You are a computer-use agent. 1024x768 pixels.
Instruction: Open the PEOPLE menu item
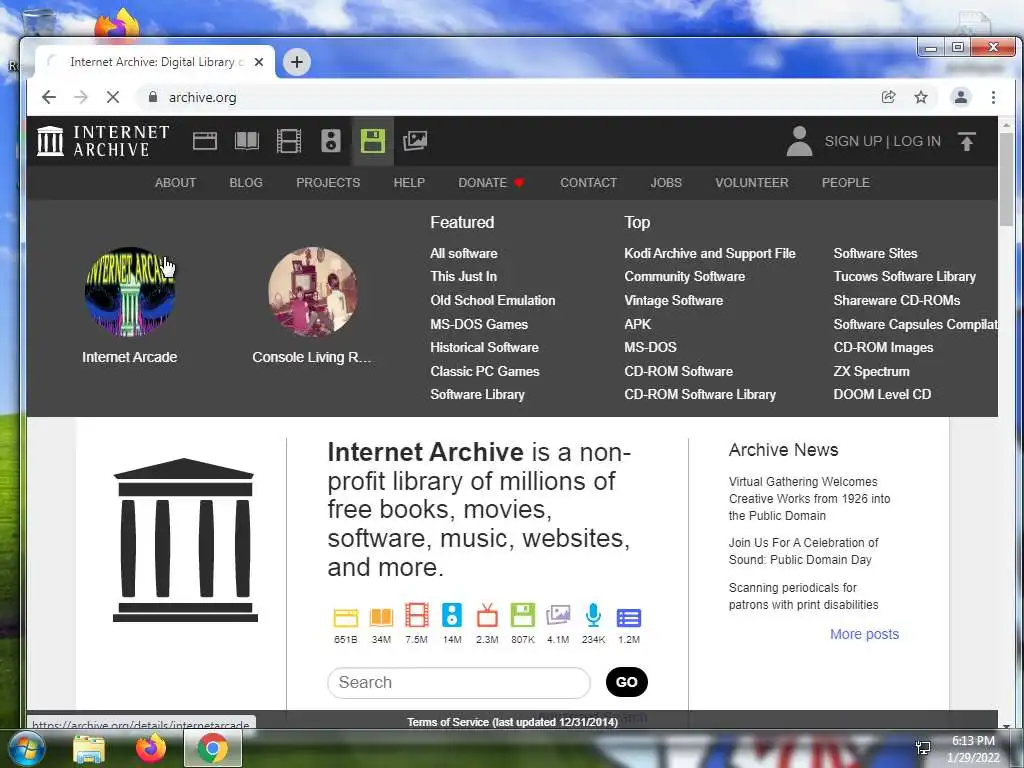tap(846, 183)
